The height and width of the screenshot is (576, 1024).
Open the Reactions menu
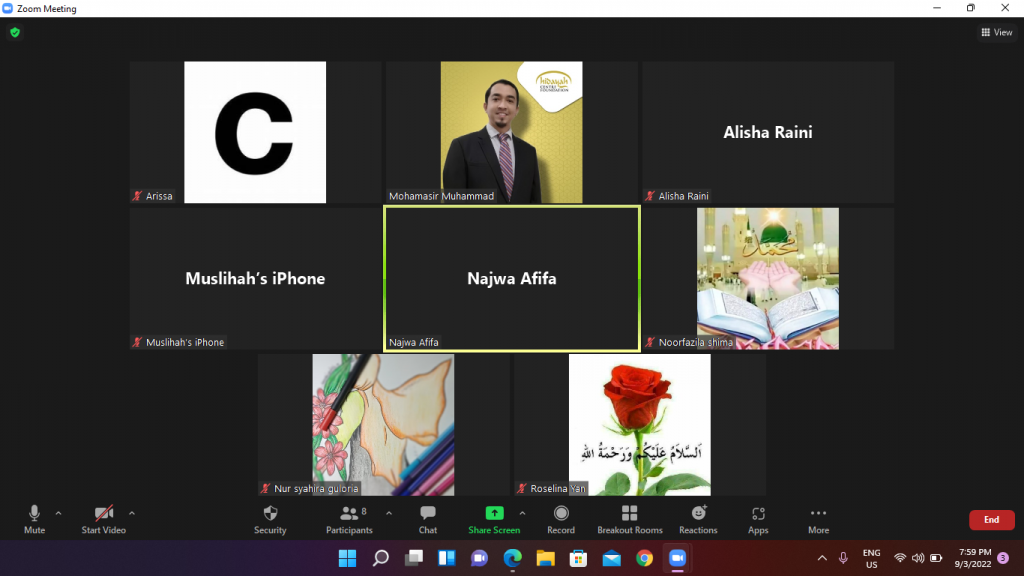(698, 514)
